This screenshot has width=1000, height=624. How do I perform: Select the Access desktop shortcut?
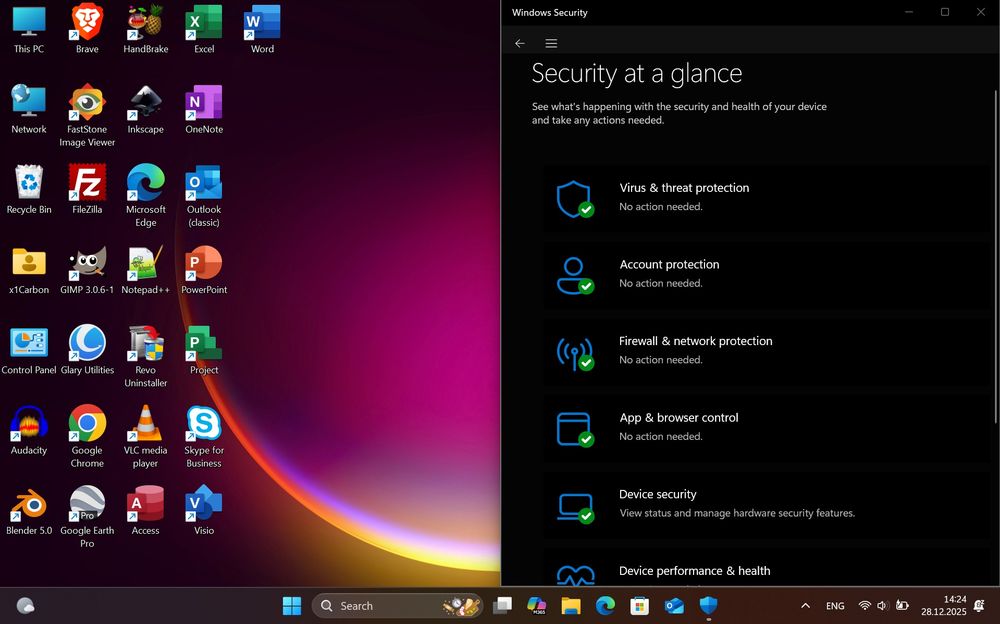(x=145, y=511)
